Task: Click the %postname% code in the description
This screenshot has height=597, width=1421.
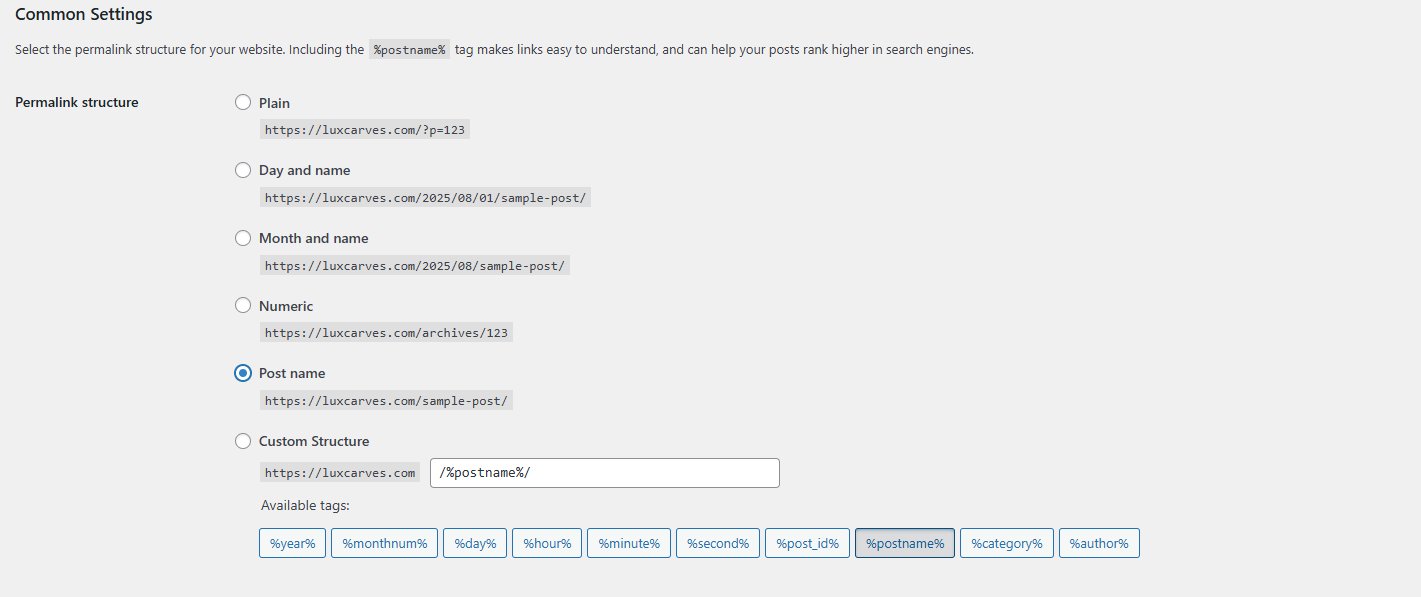Action: 409,48
